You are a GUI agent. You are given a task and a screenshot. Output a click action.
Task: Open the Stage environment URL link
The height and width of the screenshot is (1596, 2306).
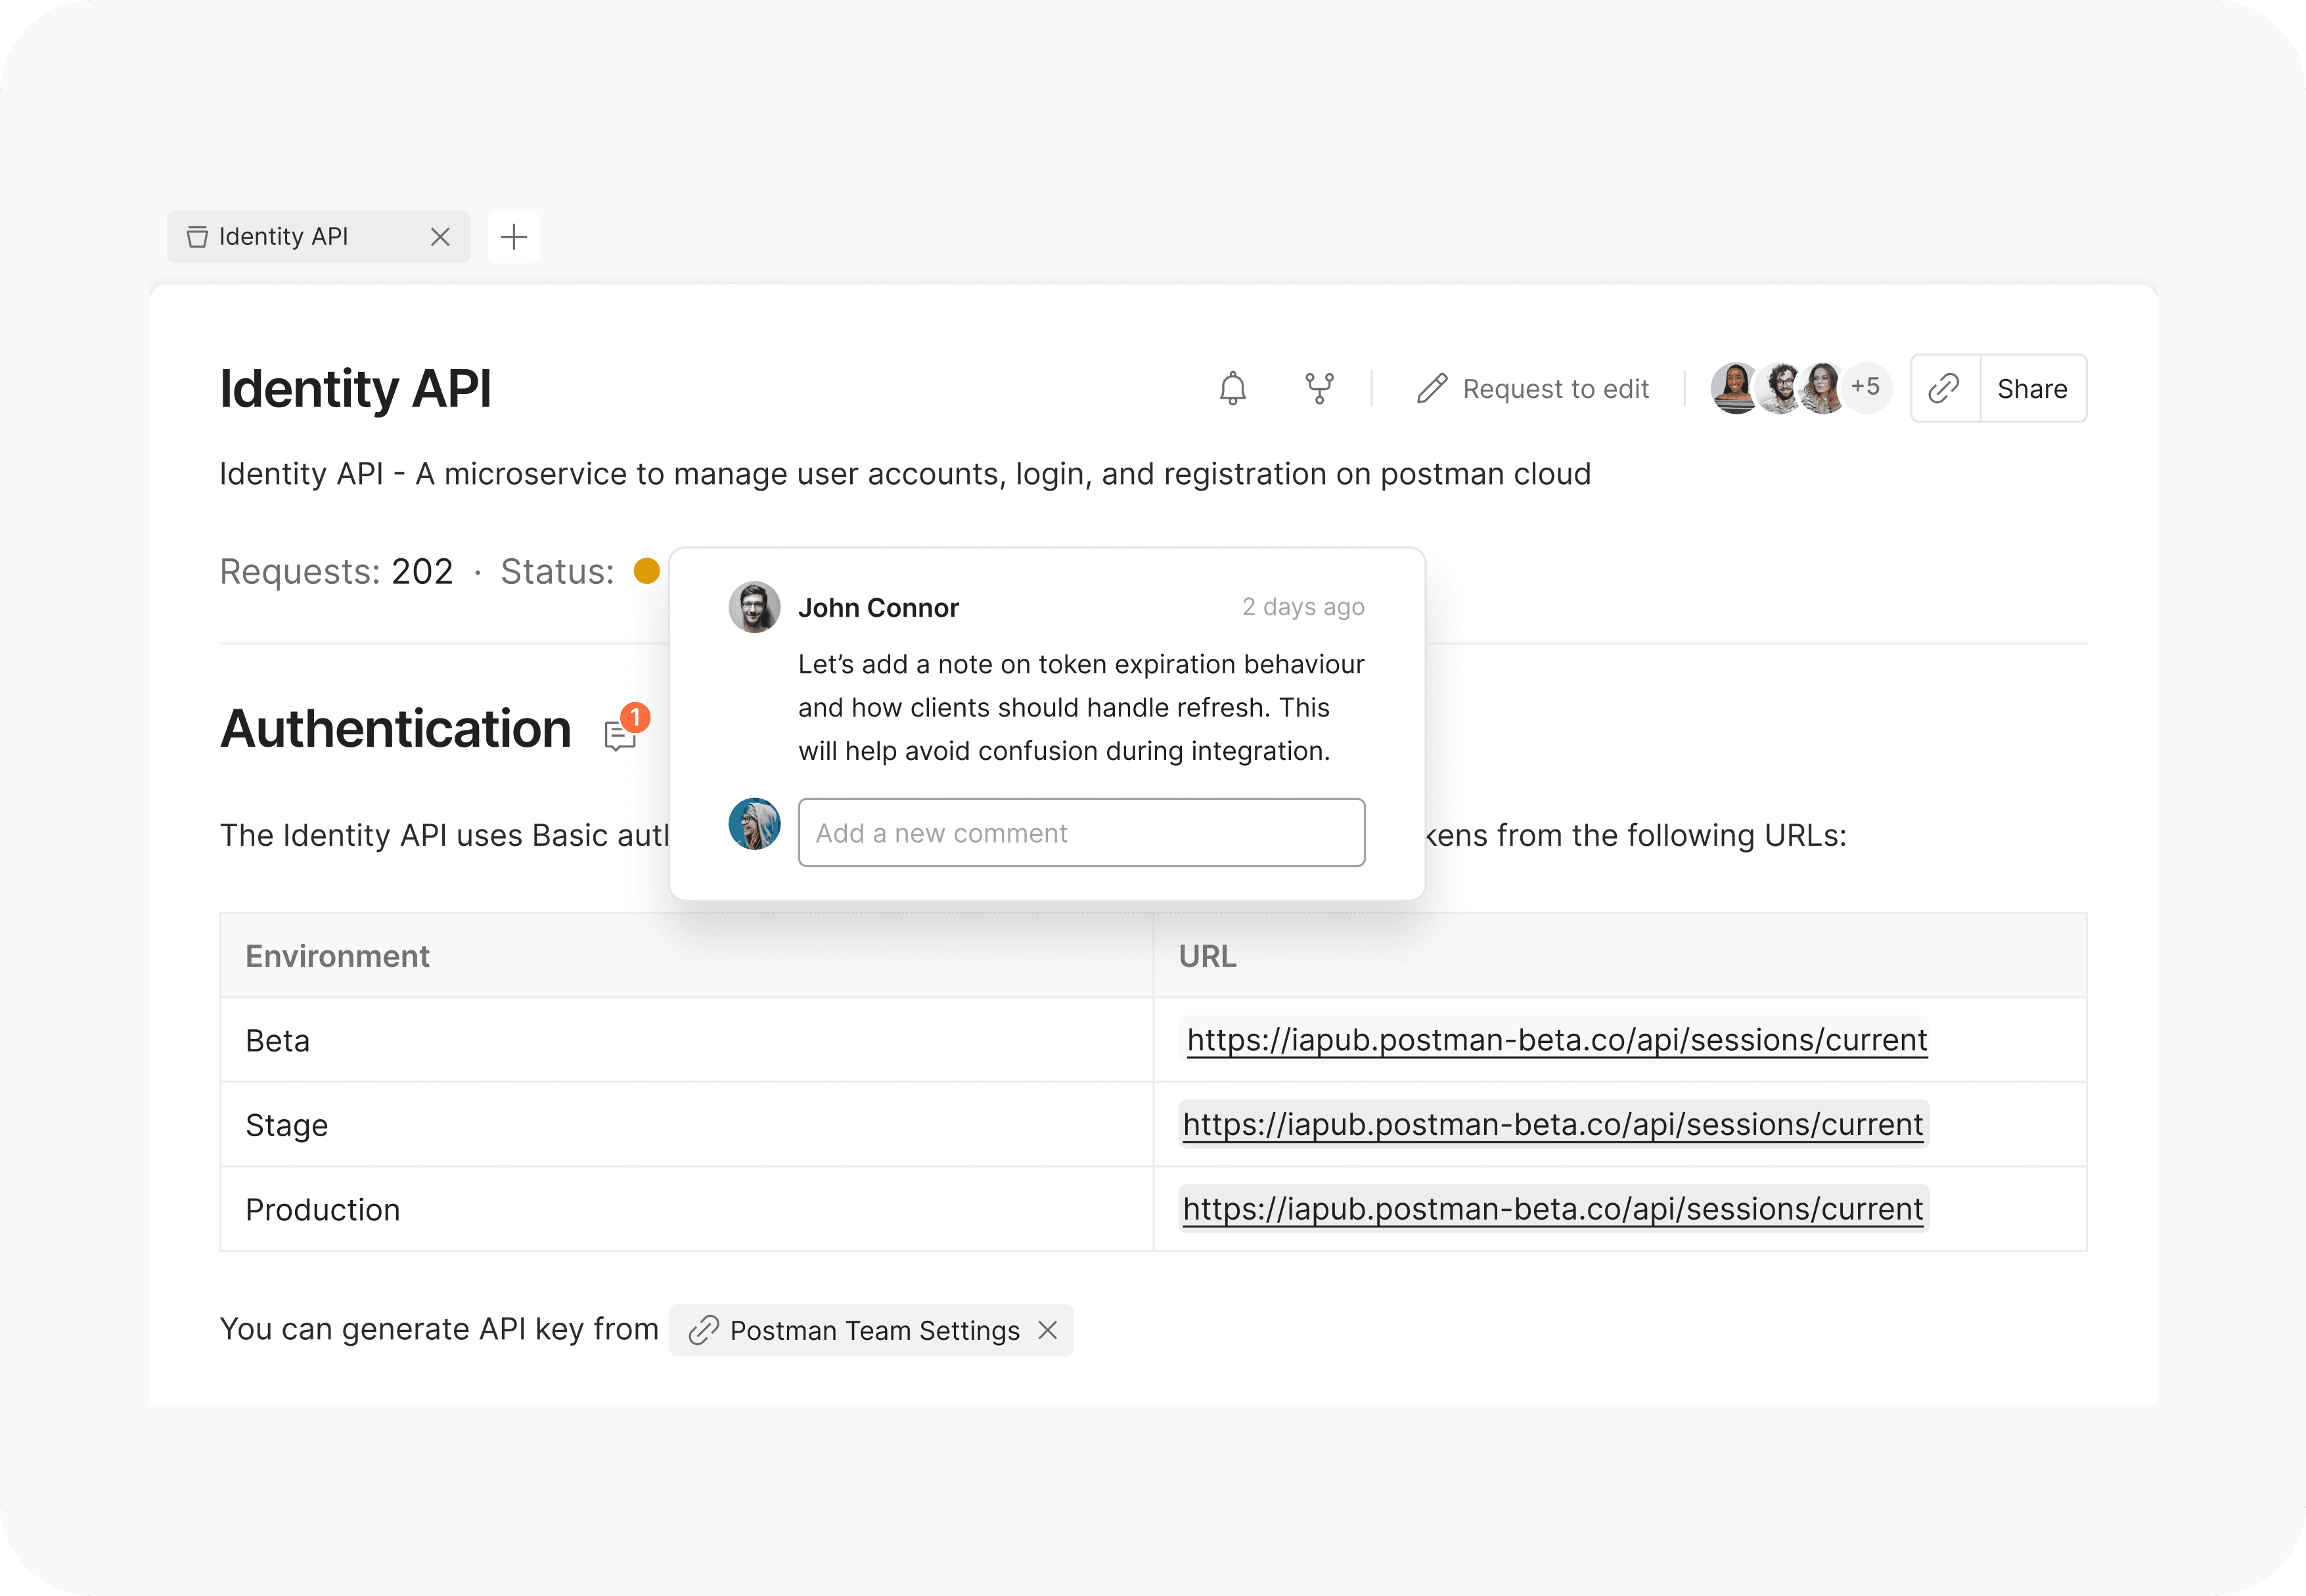(1552, 1124)
